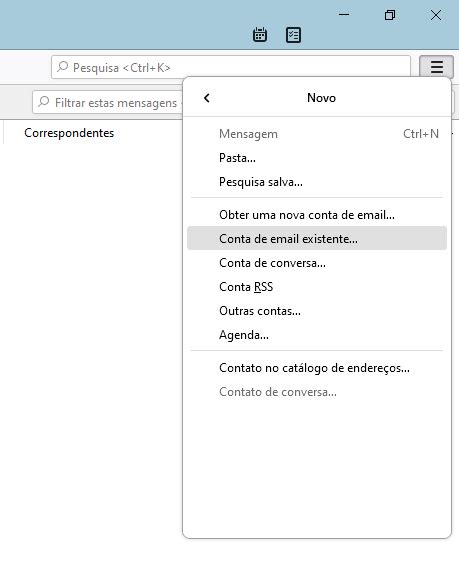459x580 pixels.
Task: Focus the Pesquisa global search field
Action: pyautogui.click(x=231, y=67)
